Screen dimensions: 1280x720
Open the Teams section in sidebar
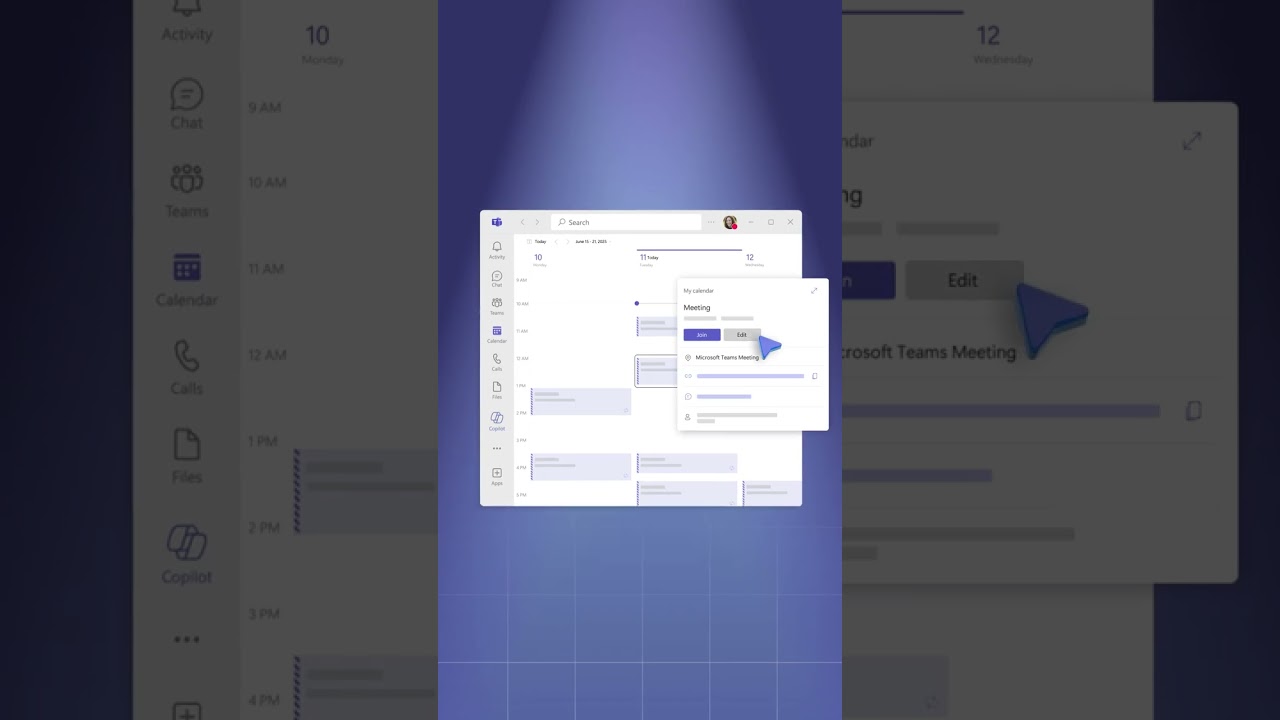point(497,306)
